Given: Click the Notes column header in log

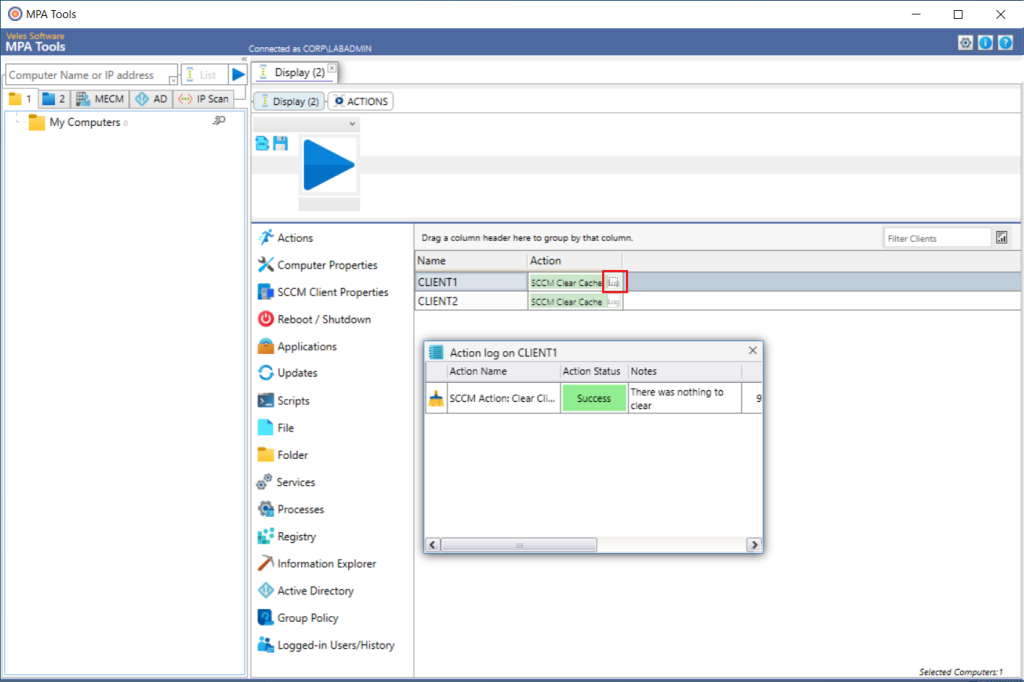Looking at the screenshot, I should [684, 371].
